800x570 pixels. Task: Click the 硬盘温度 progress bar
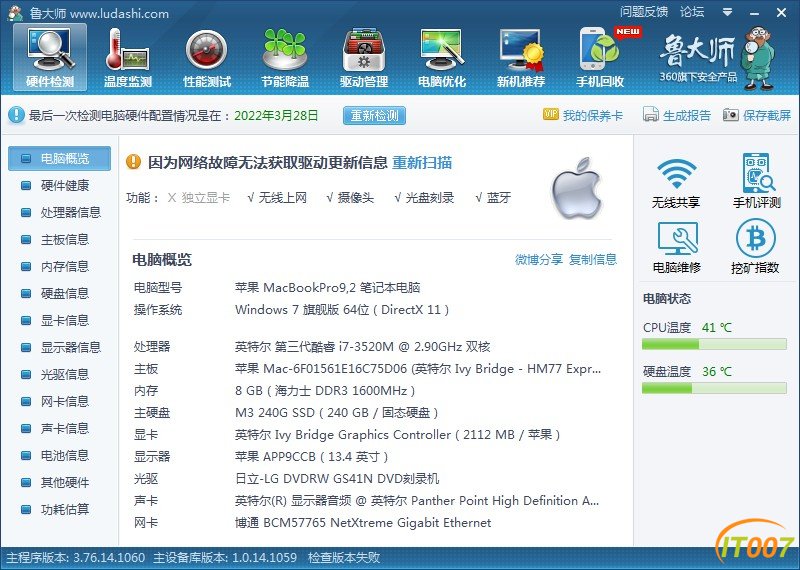(x=714, y=389)
